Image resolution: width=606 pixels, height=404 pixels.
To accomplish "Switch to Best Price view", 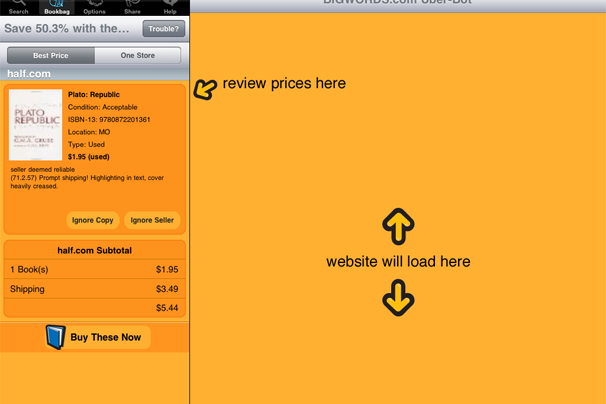I will point(51,56).
